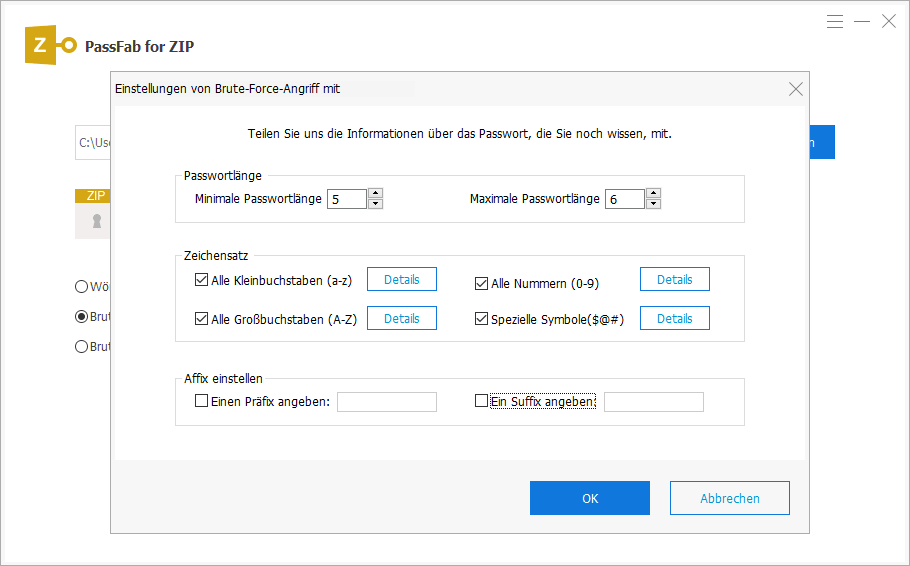Click the Maximale Passwortlänge value field
The width and height of the screenshot is (910, 566).
(625, 199)
